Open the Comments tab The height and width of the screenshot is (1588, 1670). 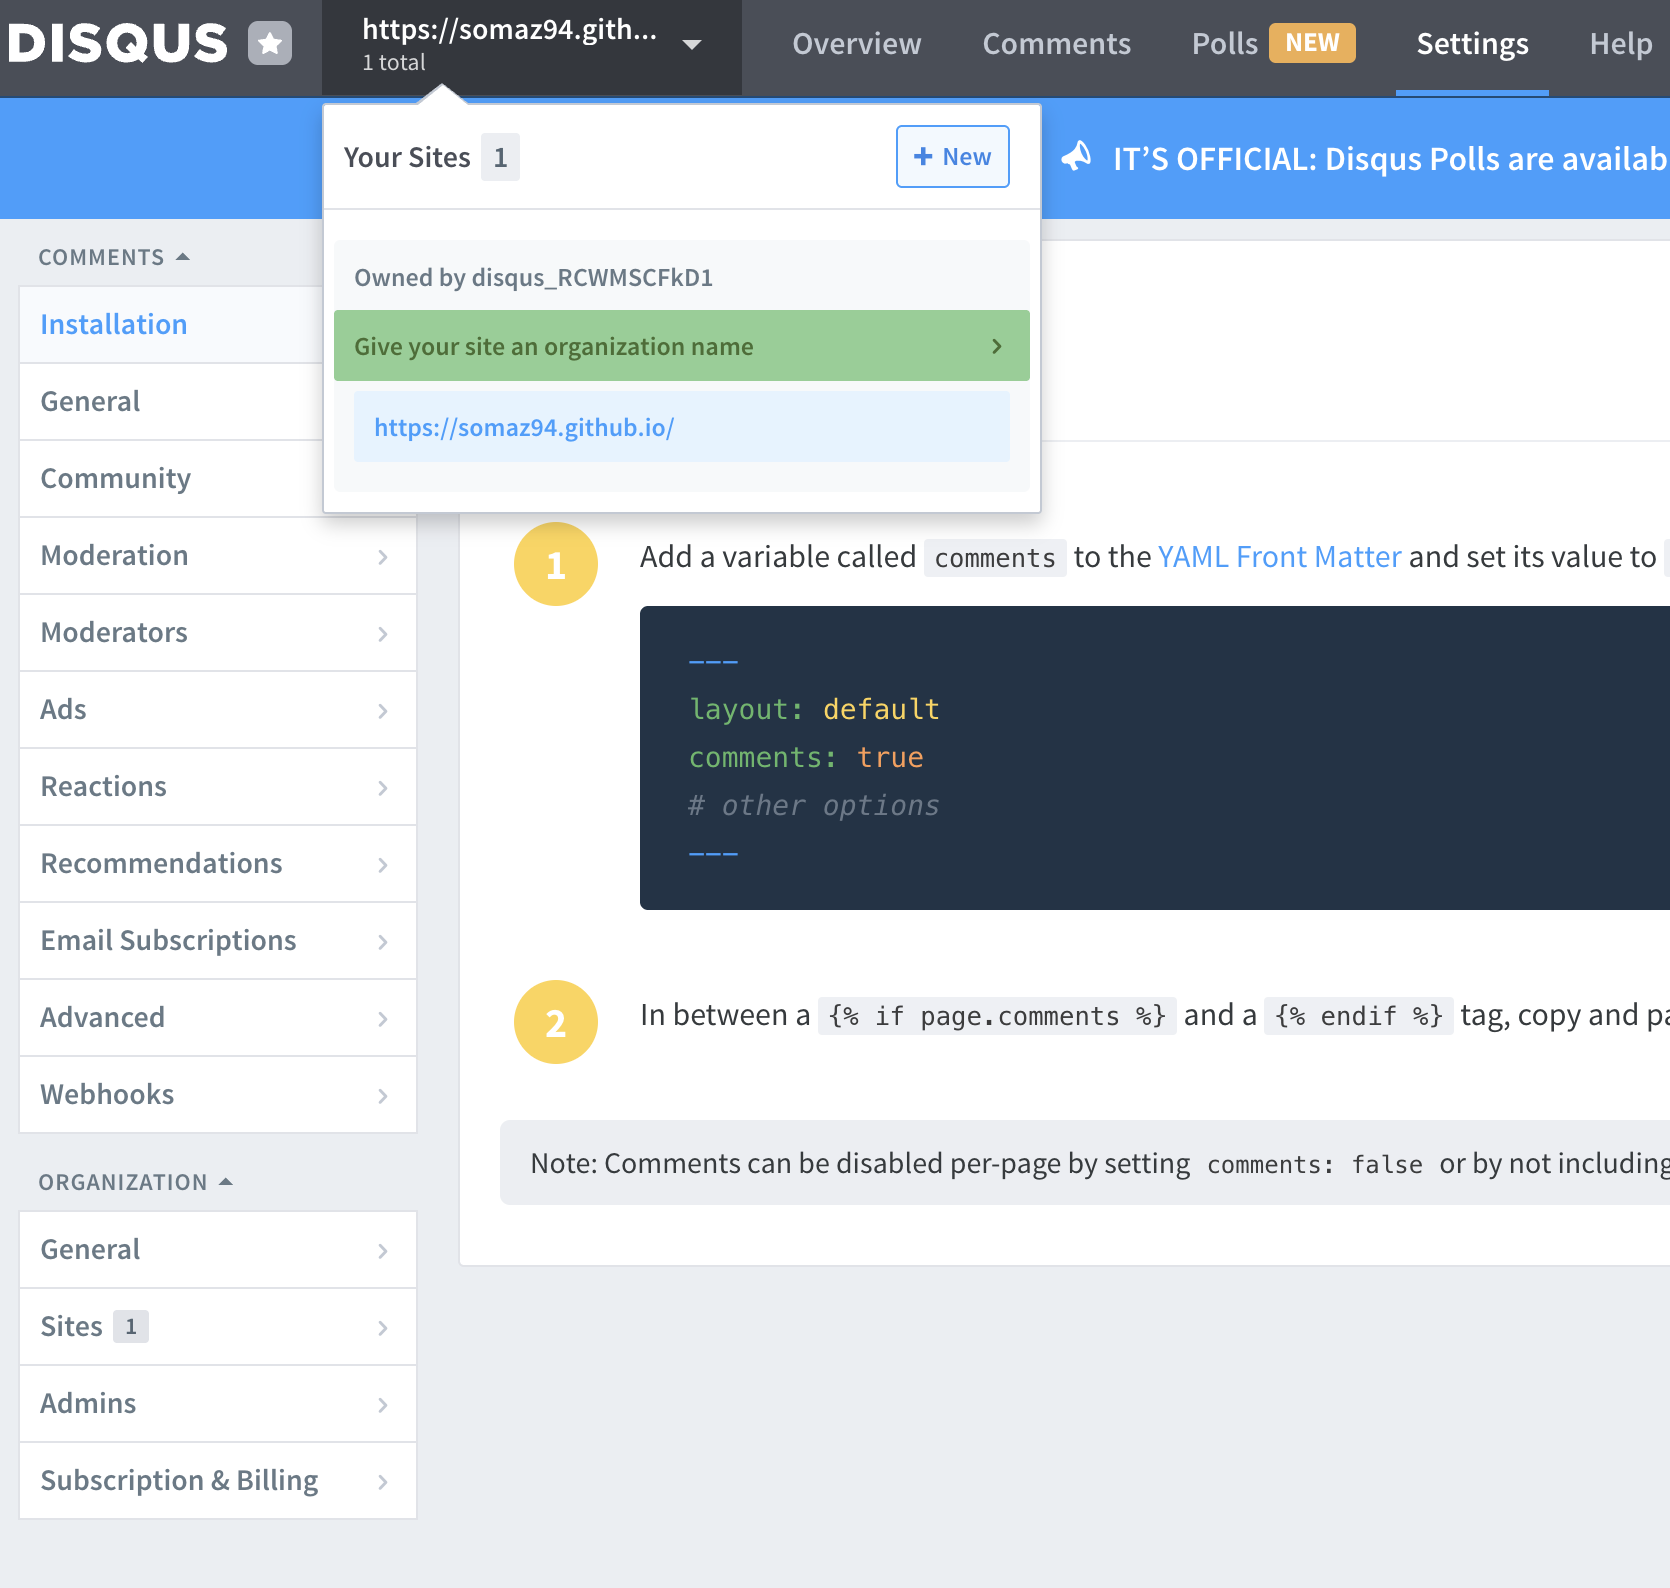point(1057,44)
